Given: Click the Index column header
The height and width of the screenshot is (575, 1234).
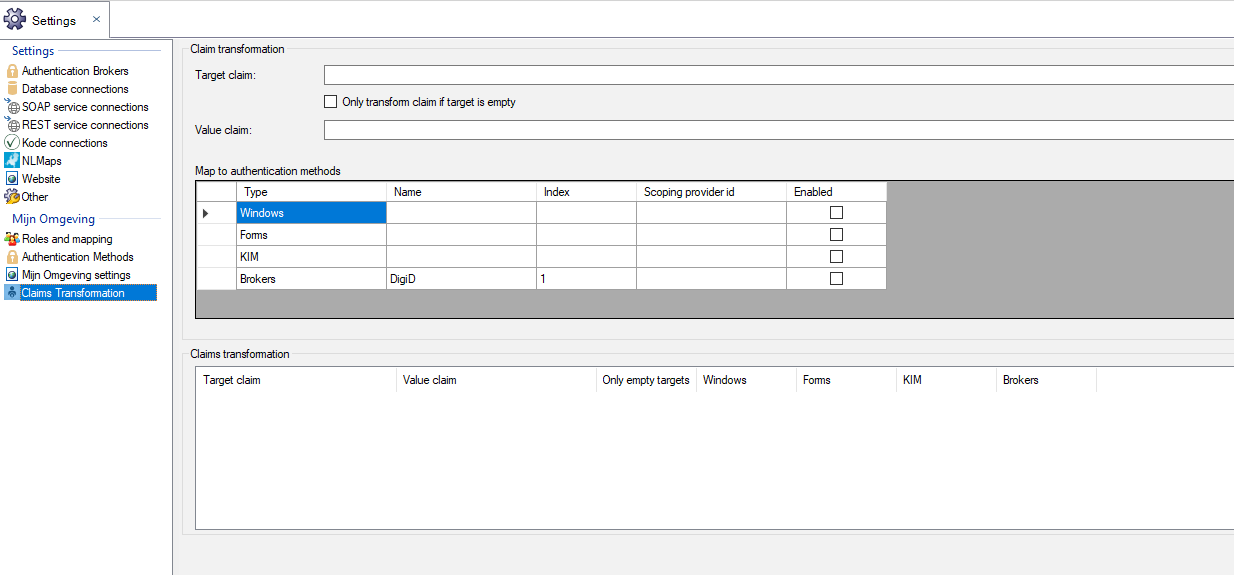Looking at the screenshot, I should [x=586, y=192].
